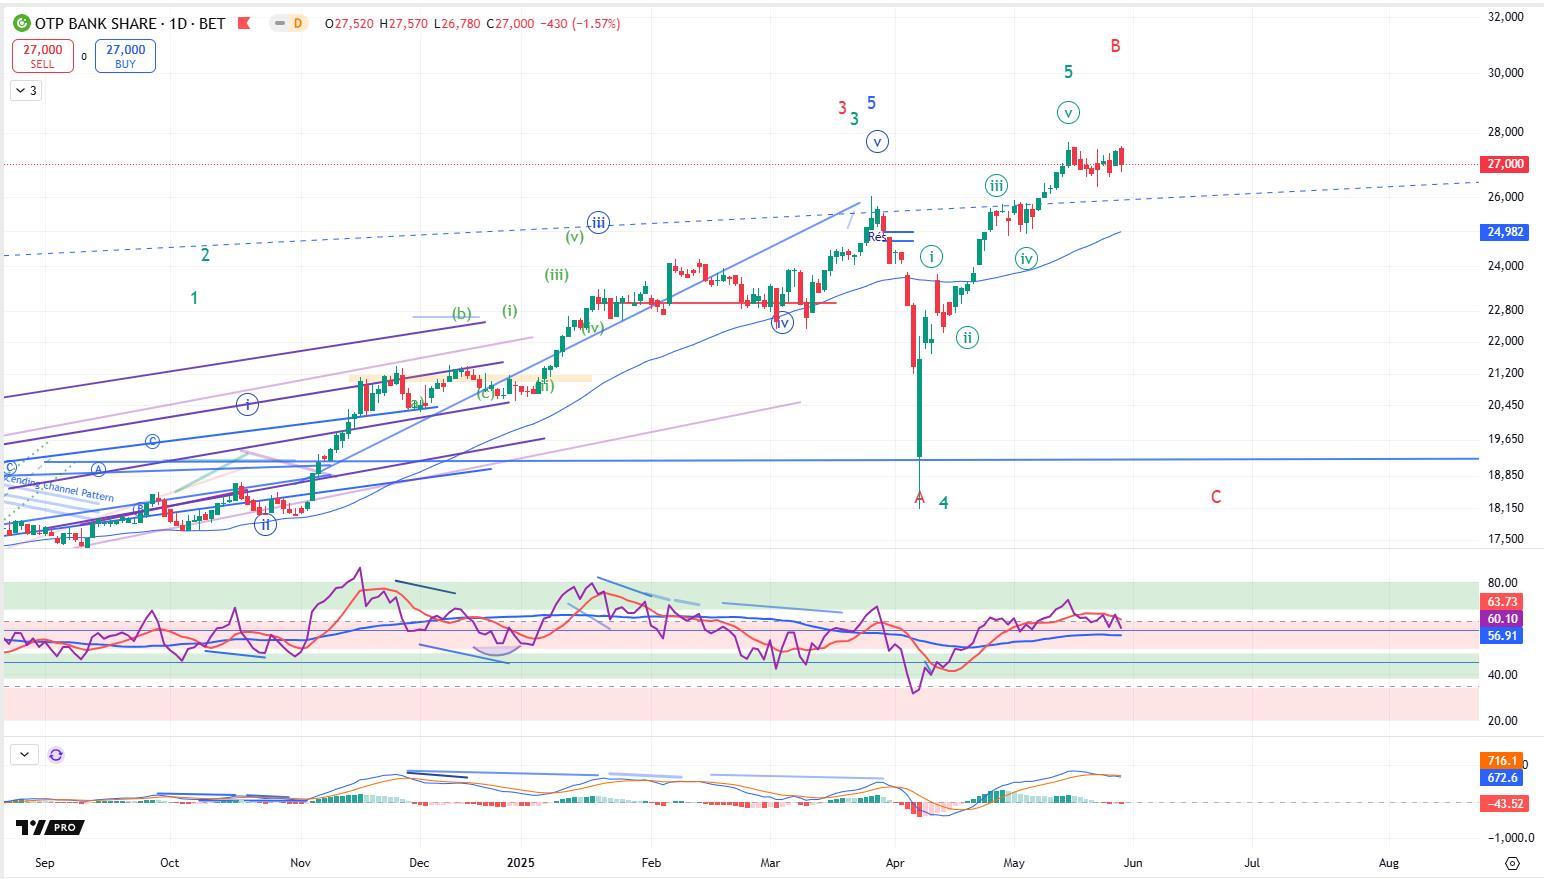Image resolution: width=1544 pixels, height=879 pixels.
Task: Select the circled green iii wave label
Action: (x=996, y=185)
